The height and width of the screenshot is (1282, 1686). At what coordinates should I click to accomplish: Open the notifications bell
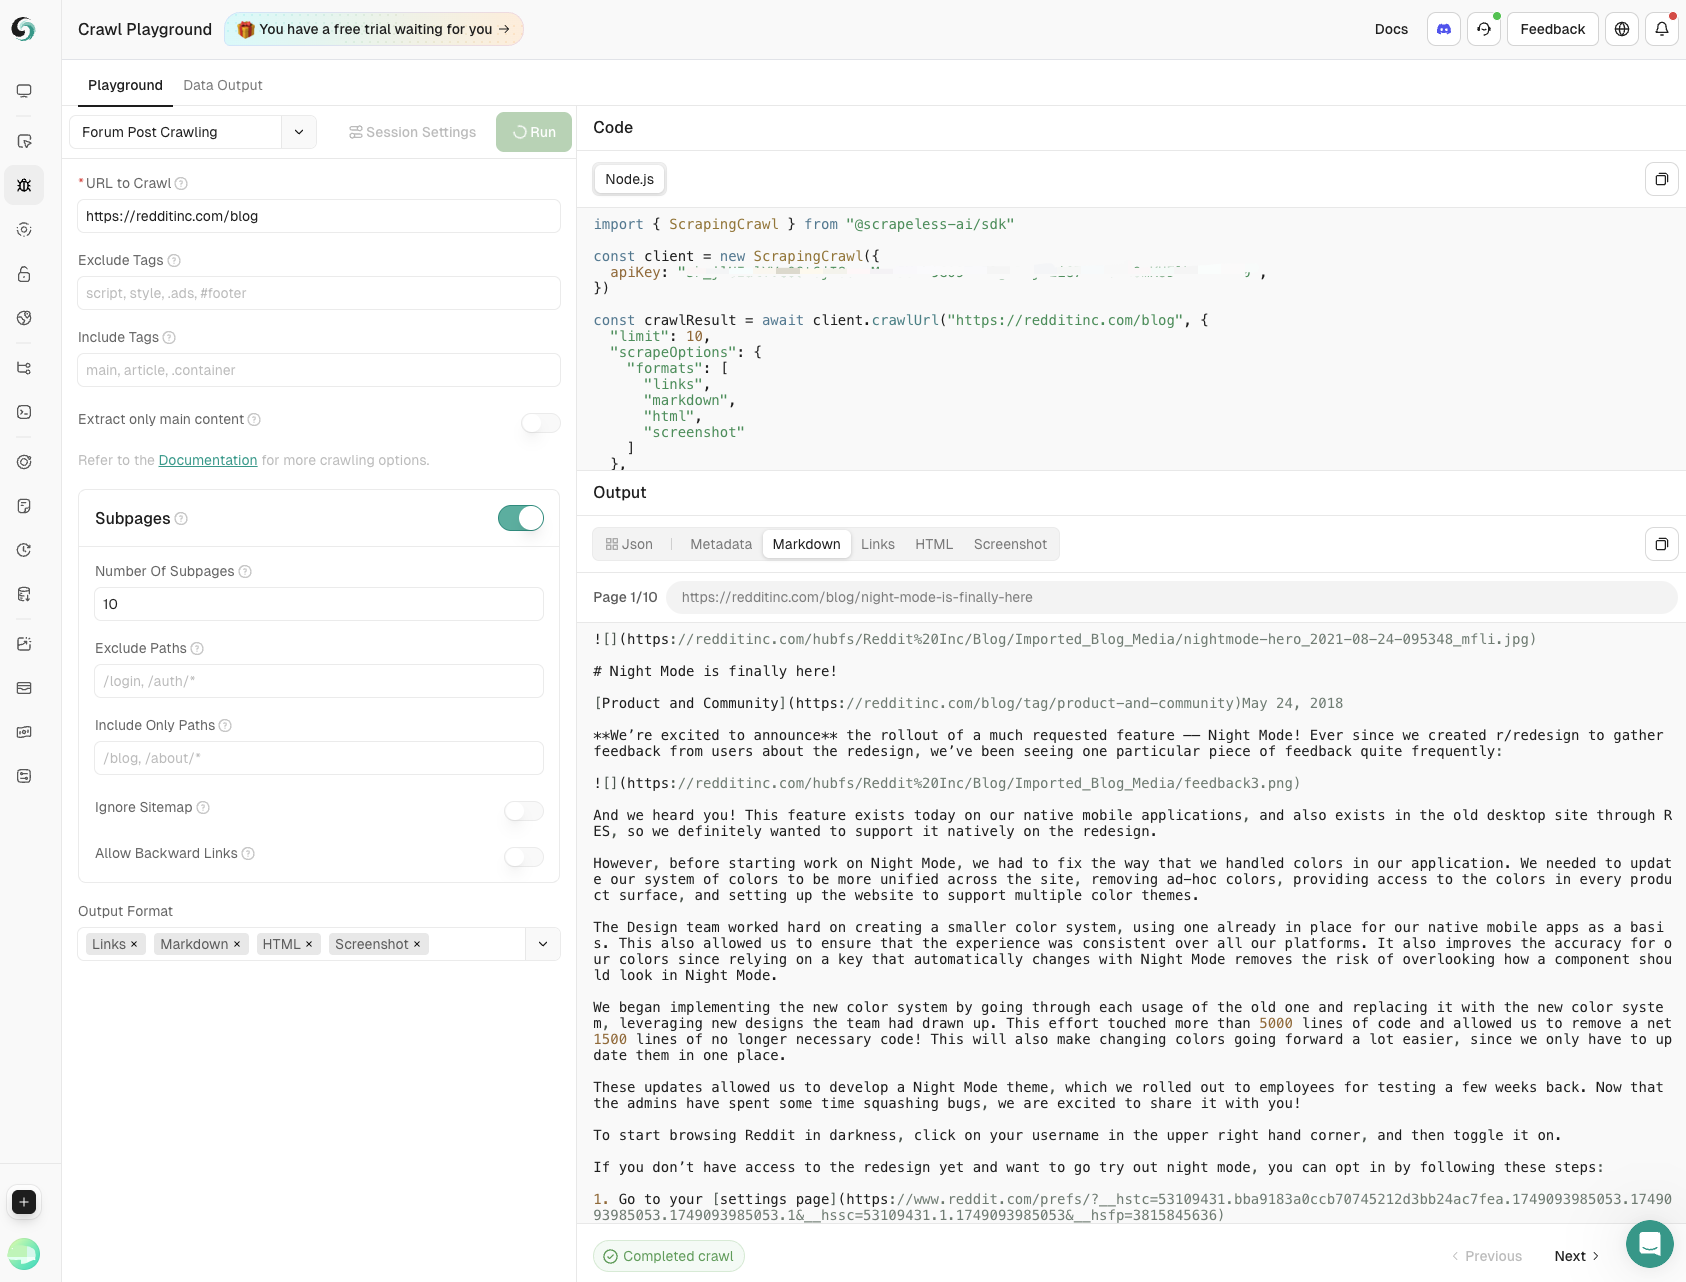coord(1662,29)
